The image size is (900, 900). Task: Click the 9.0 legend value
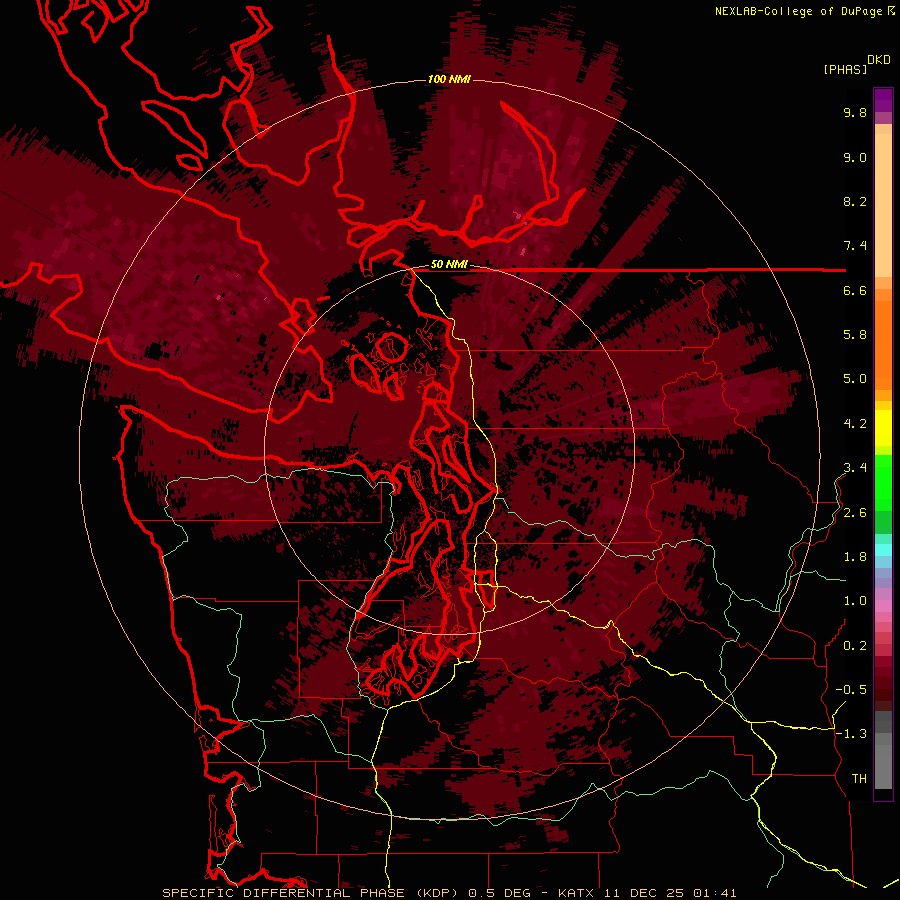pyautogui.click(x=855, y=157)
